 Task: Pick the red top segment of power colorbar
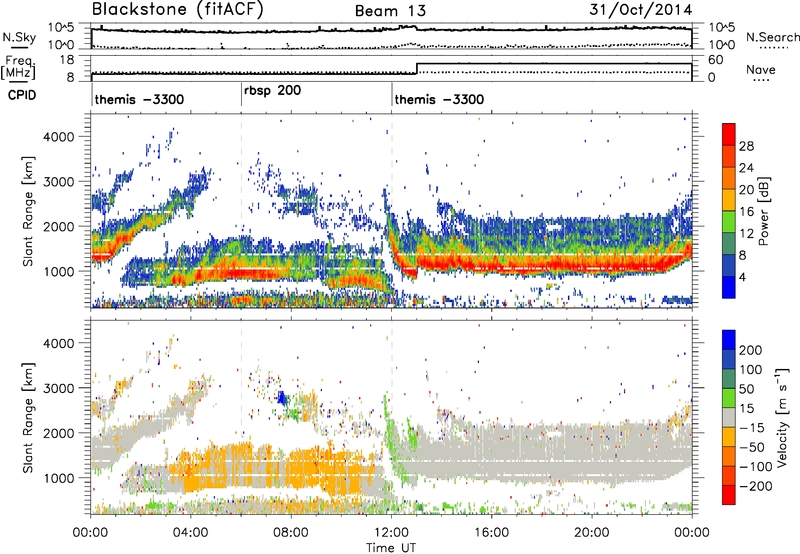click(729, 134)
